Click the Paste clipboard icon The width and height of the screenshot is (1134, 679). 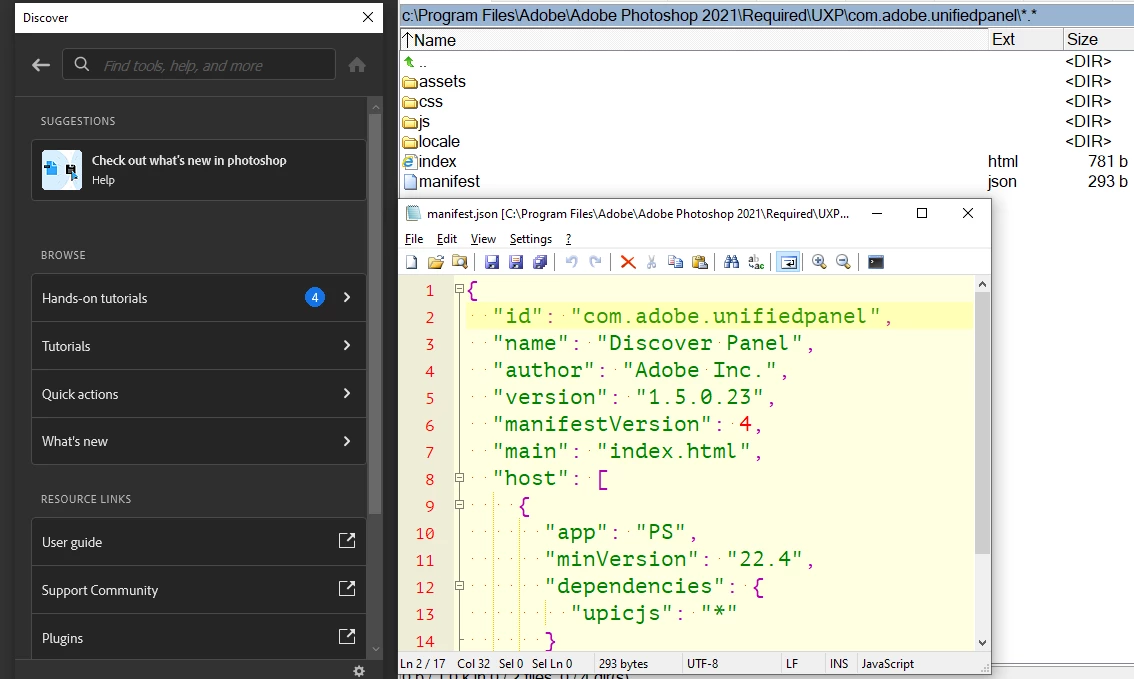tap(699, 262)
